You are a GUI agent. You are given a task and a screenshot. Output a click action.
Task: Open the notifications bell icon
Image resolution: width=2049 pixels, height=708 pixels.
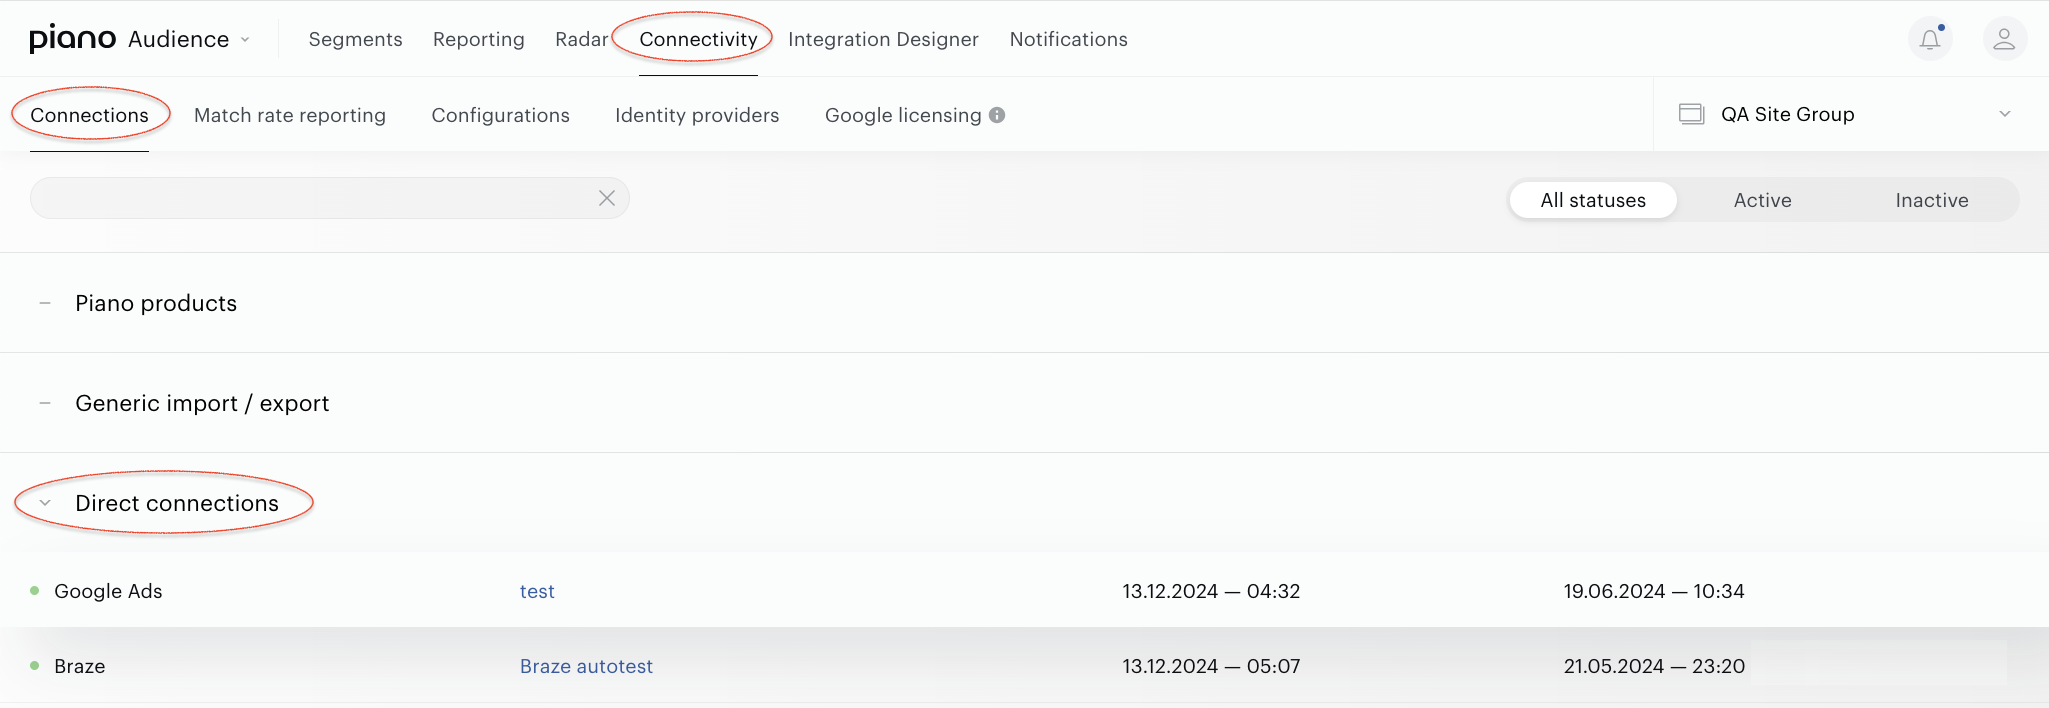[1930, 39]
